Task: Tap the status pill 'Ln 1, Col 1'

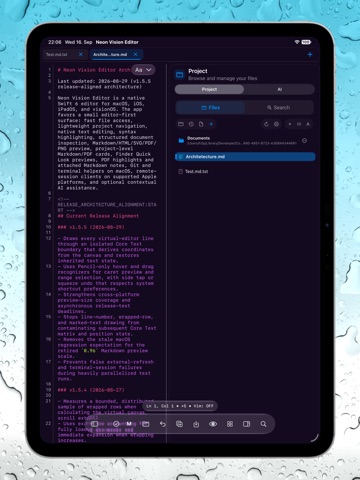Action: pyautogui.click(x=180, y=406)
